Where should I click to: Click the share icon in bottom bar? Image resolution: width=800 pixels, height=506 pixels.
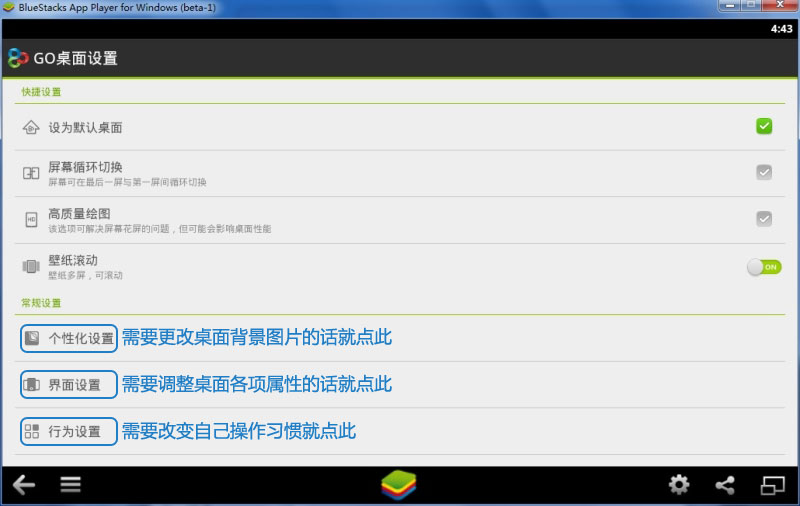(x=725, y=485)
